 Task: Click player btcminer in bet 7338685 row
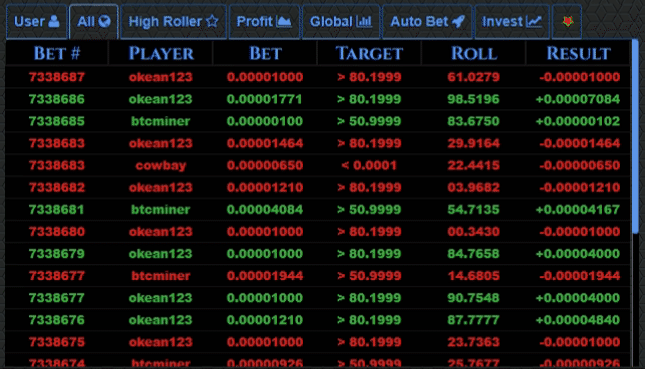pos(161,121)
